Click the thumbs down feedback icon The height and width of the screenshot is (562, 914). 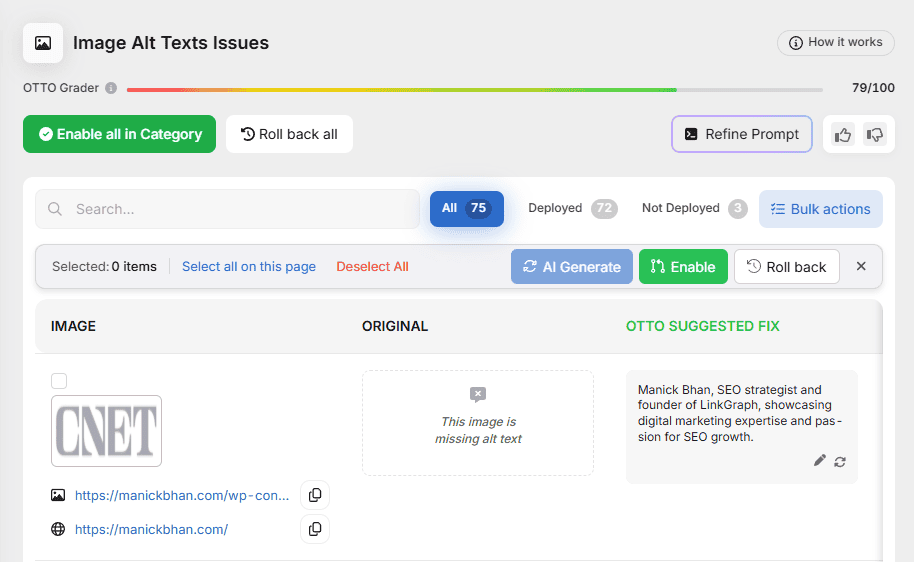pyautogui.click(x=875, y=134)
